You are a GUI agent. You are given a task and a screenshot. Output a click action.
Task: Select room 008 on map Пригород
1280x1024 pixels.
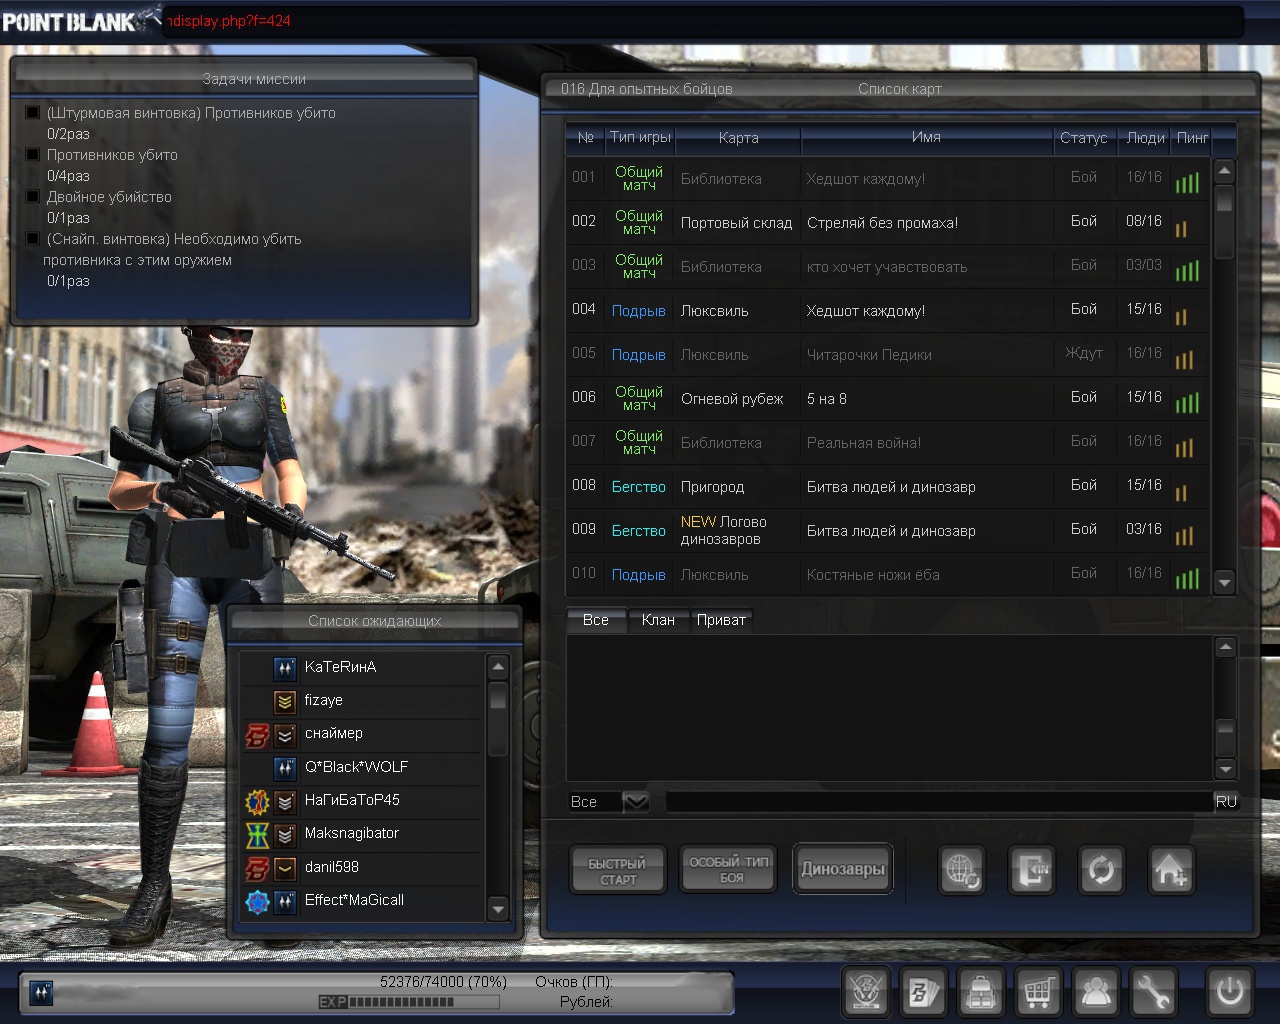tap(887, 486)
